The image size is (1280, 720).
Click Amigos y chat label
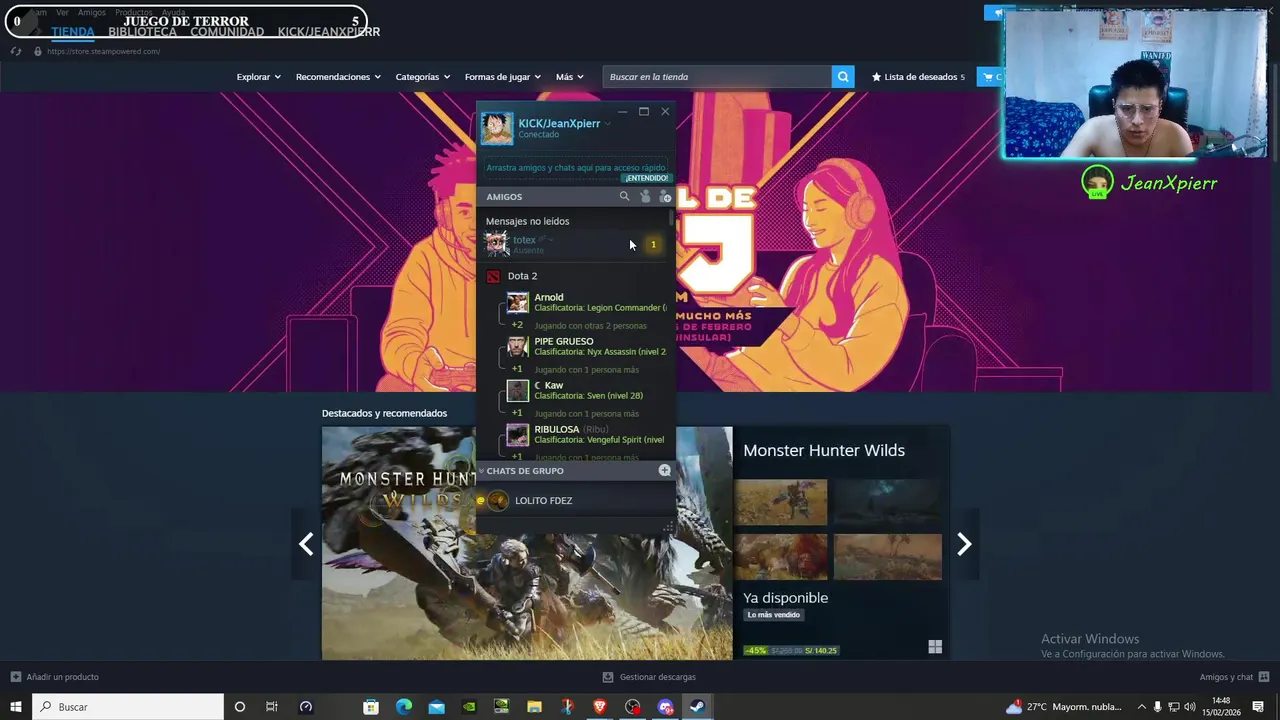pyautogui.click(x=1226, y=677)
